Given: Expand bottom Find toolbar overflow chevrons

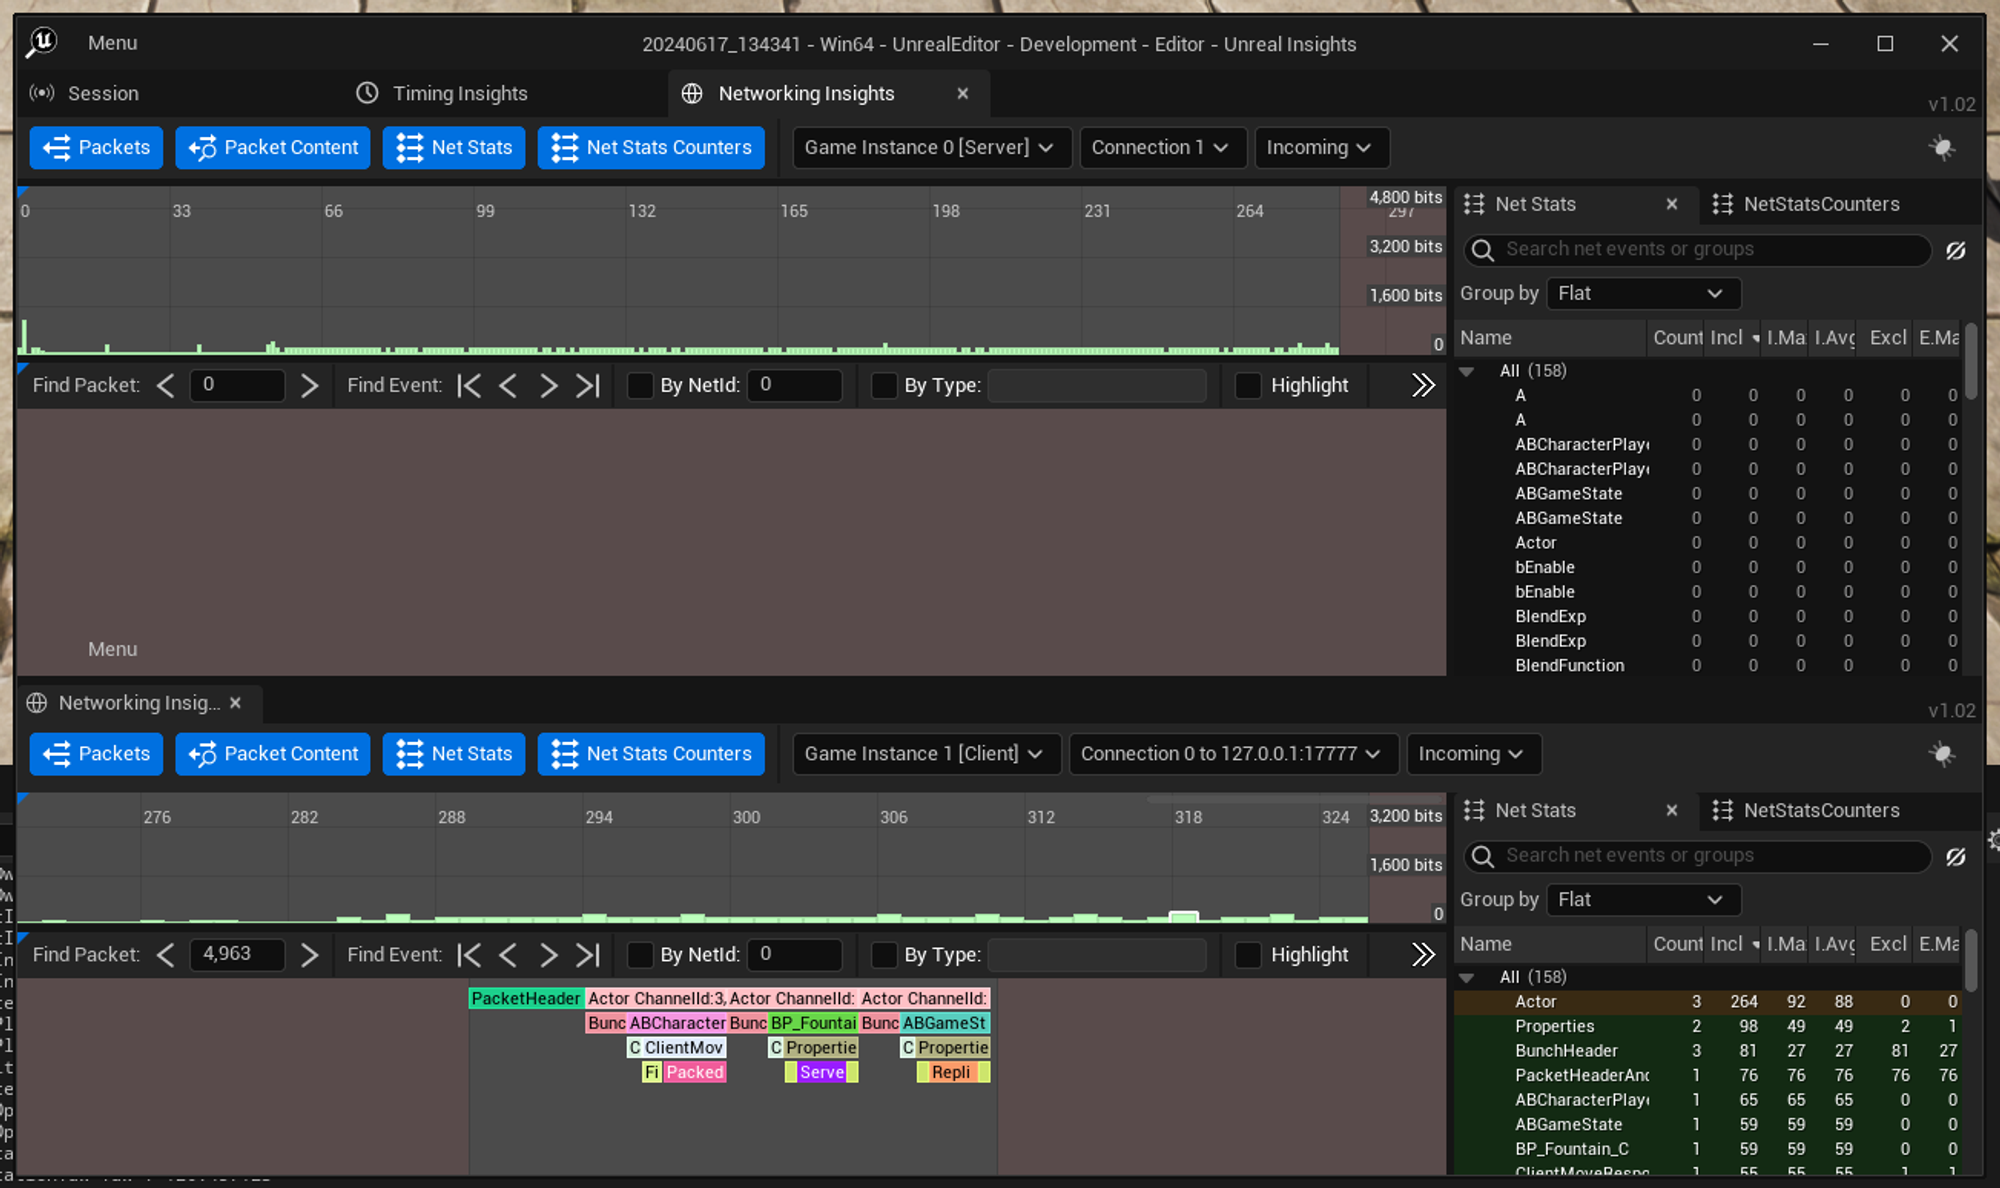Looking at the screenshot, I should pyautogui.click(x=1423, y=955).
